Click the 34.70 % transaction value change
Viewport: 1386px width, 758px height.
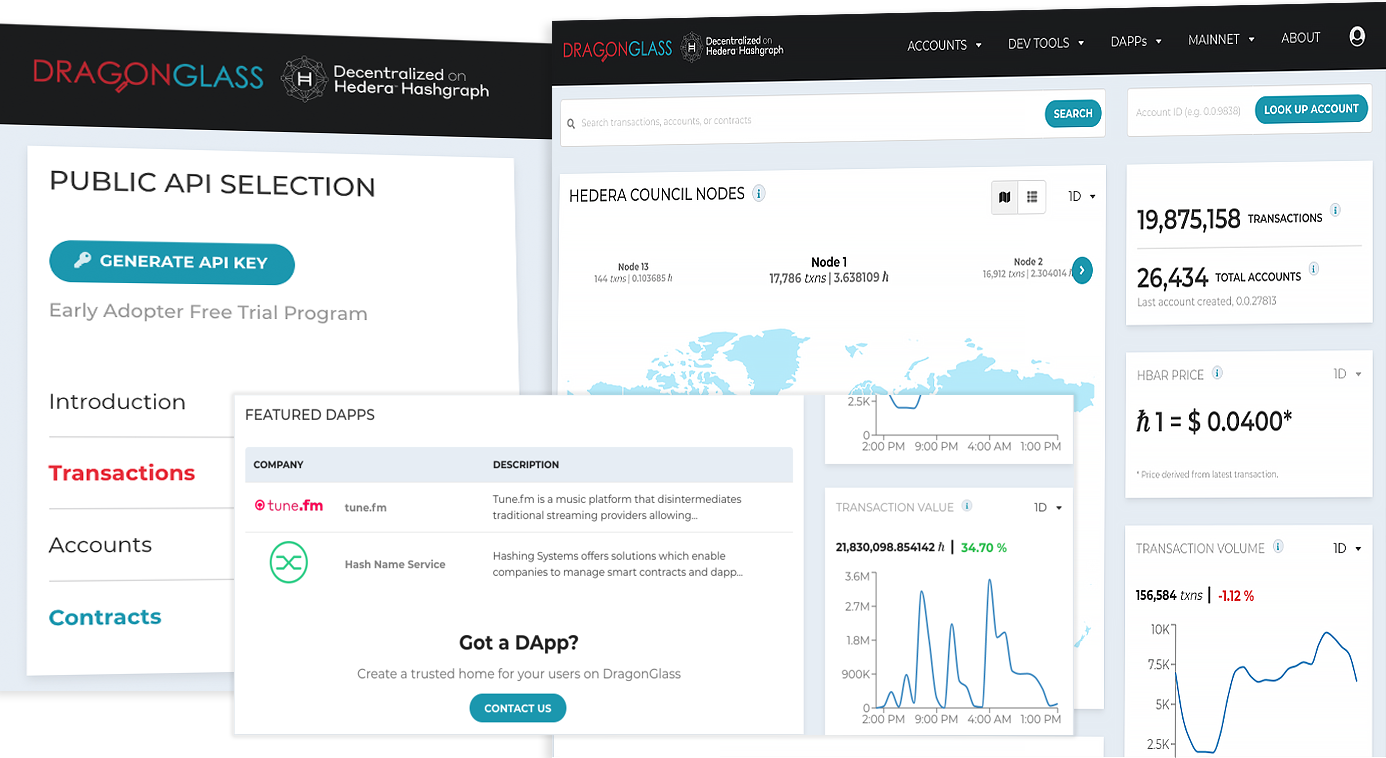point(984,548)
